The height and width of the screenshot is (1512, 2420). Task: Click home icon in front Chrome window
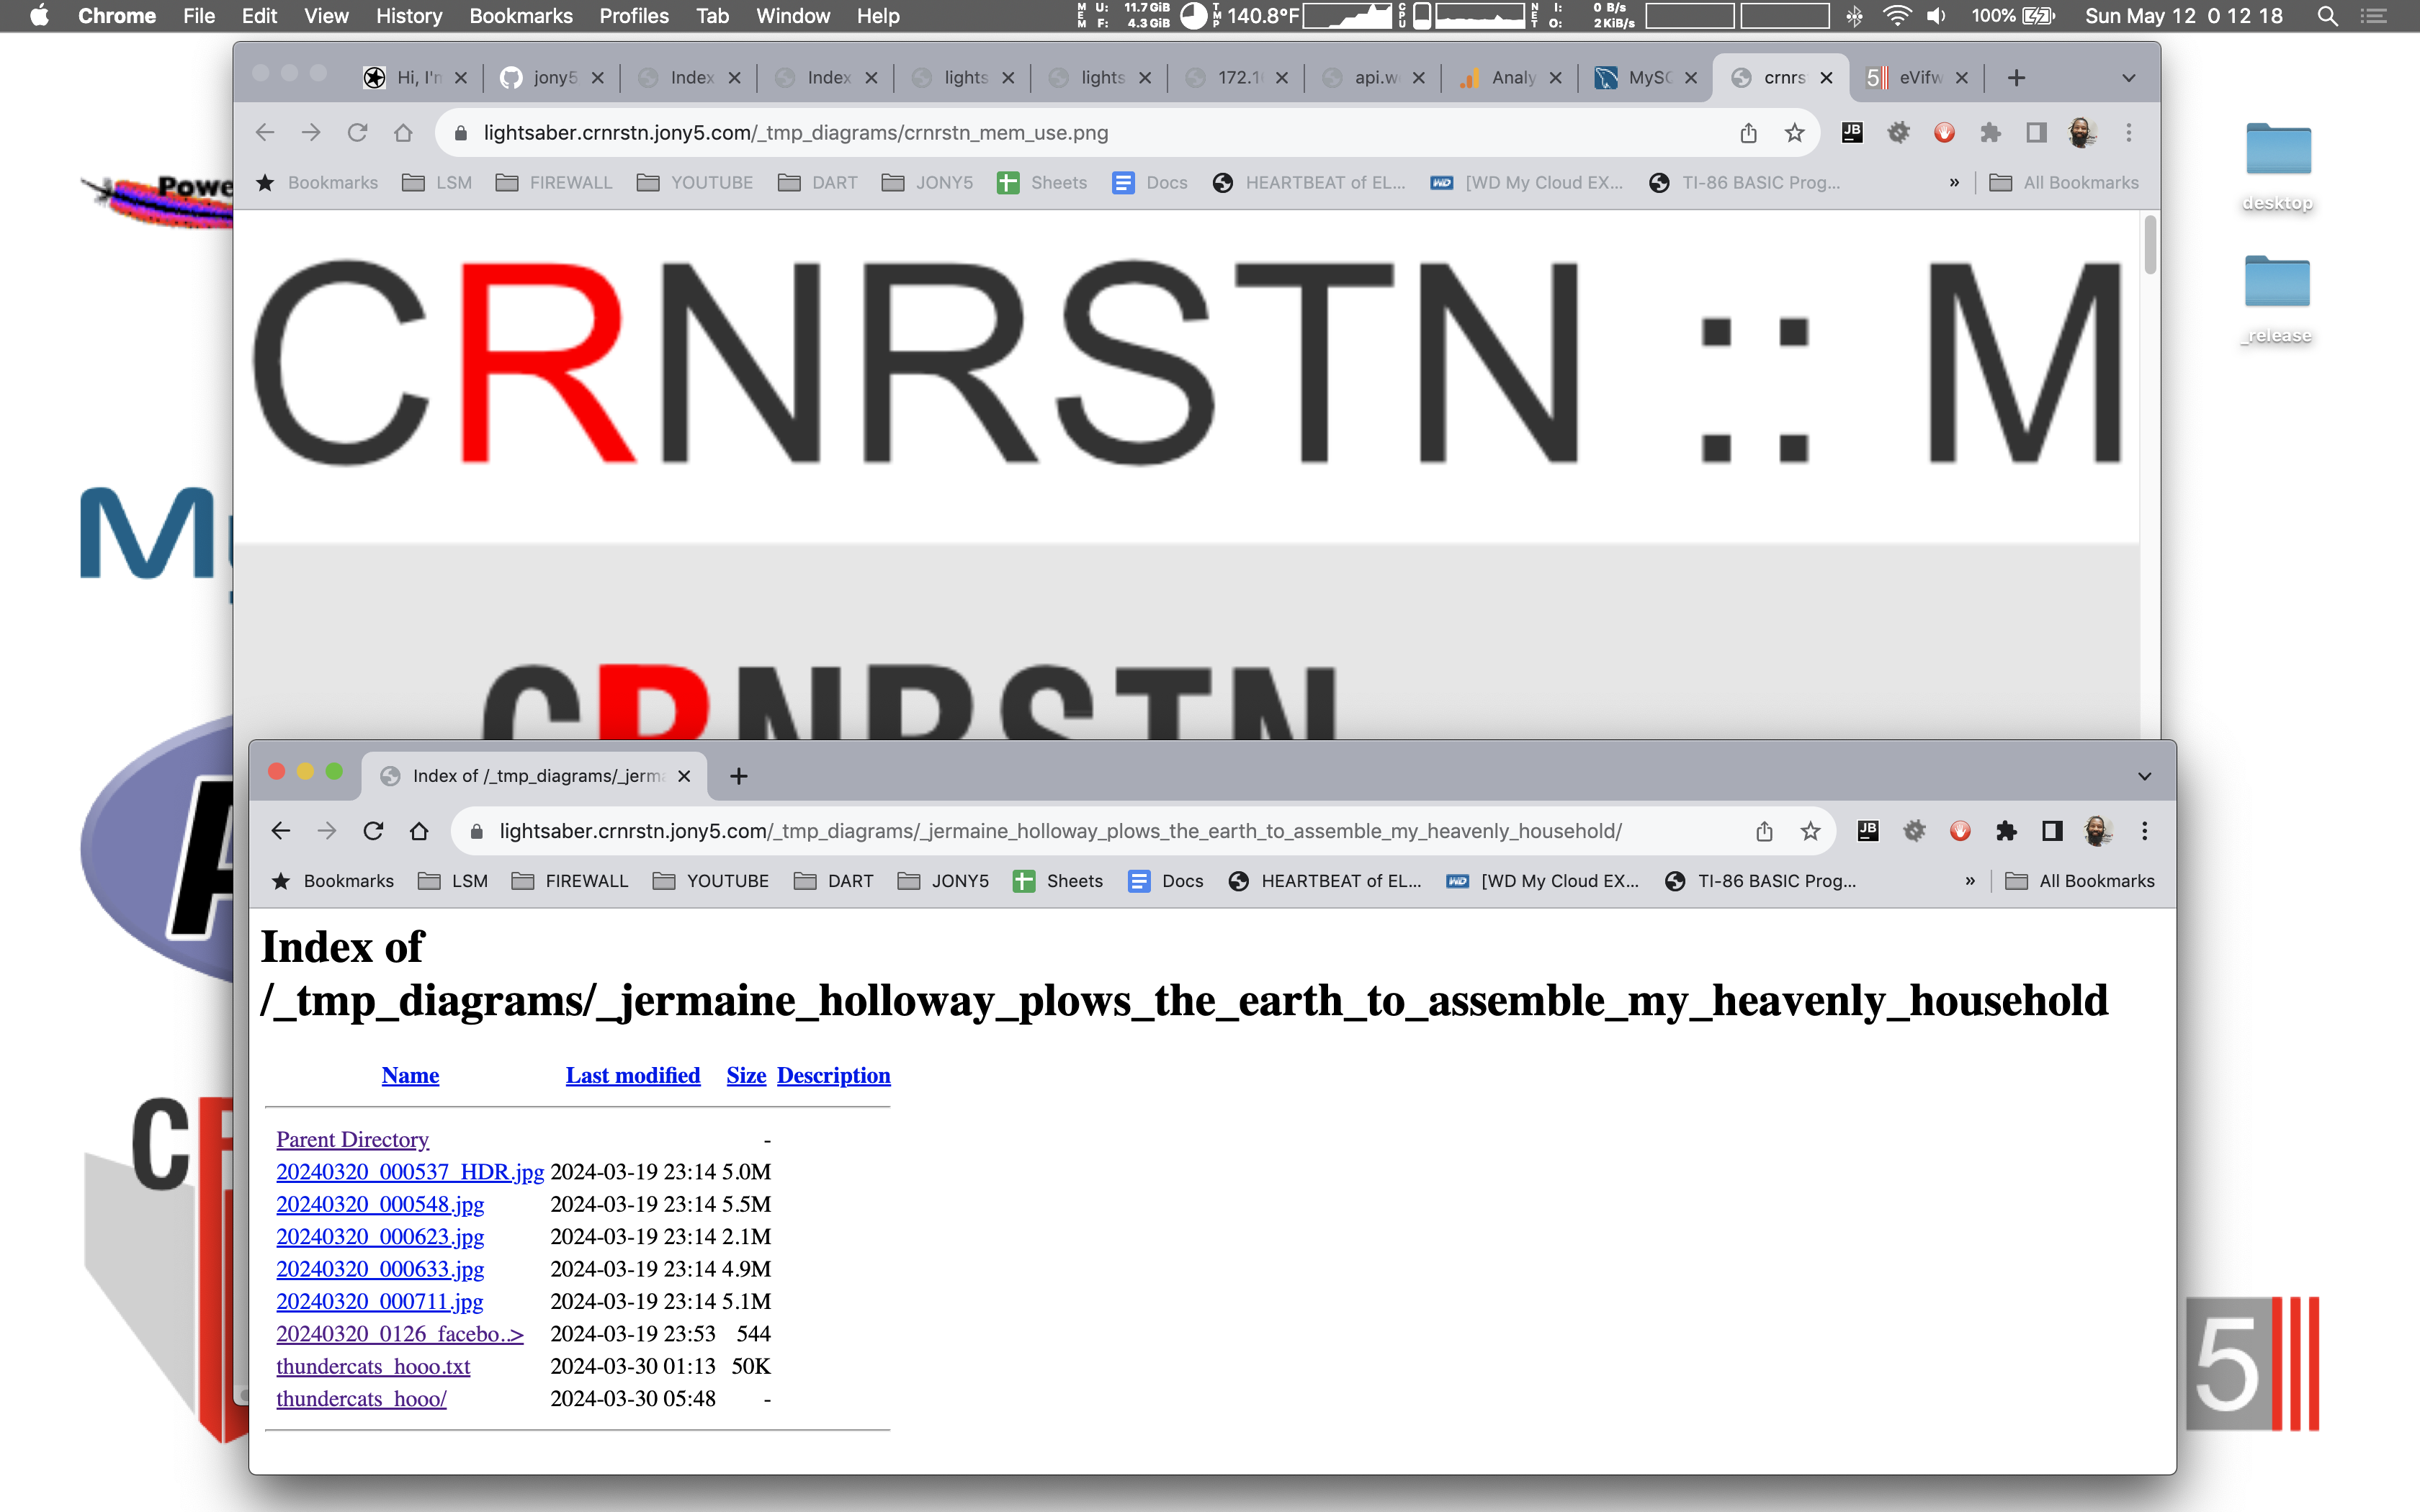tap(419, 831)
